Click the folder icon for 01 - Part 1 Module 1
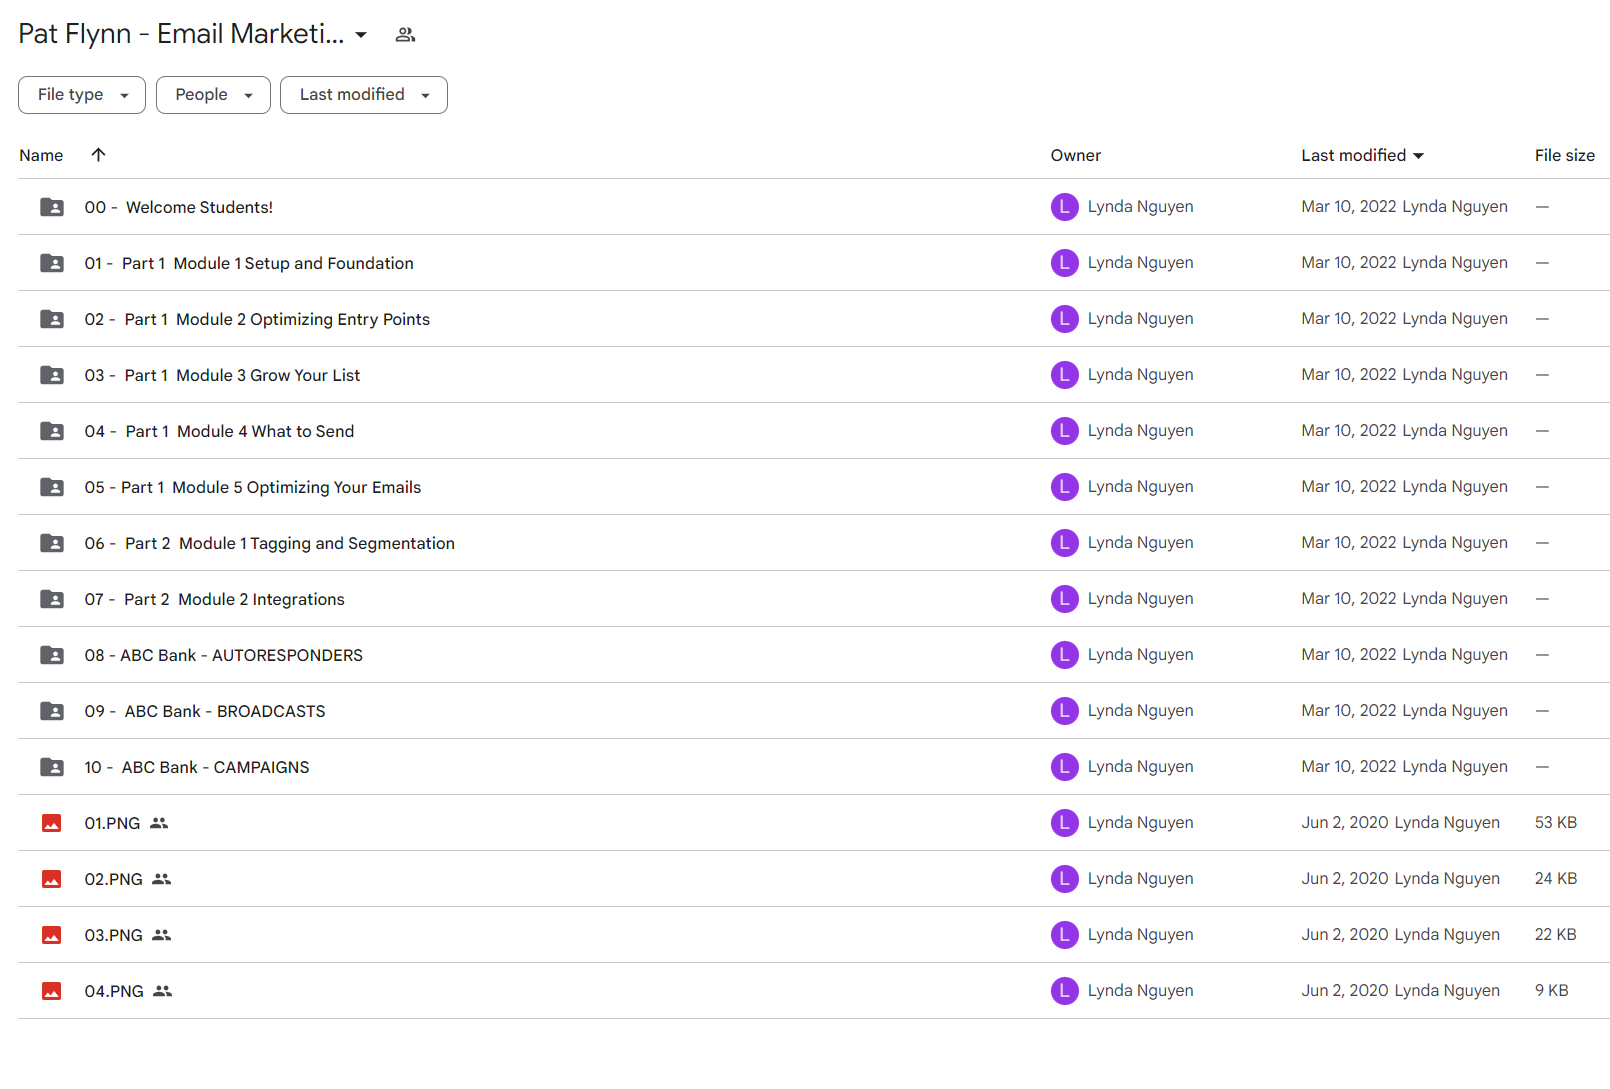This screenshot has height=1089, width=1610. (52, 263)
